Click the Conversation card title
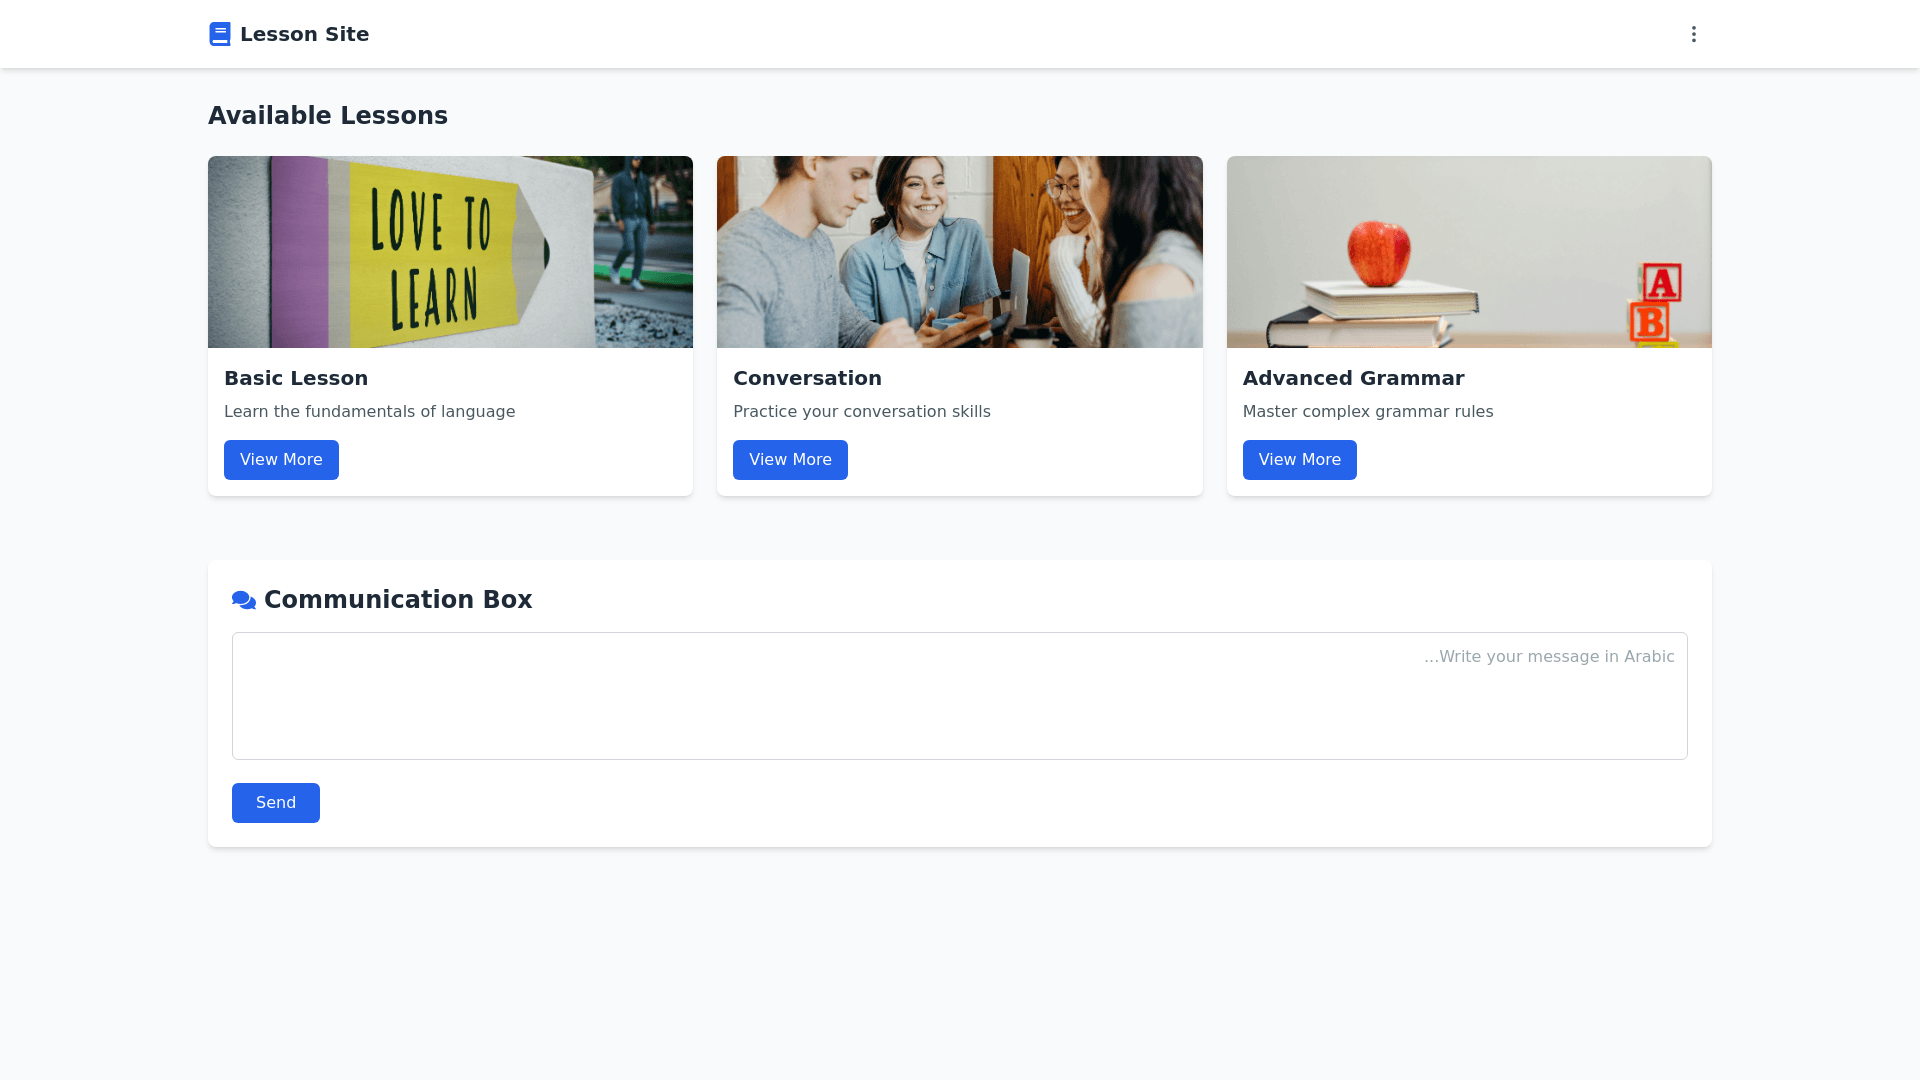The height and width of the screenshot is (1080, 1920). pyautogui.click(x=807, y=378)
